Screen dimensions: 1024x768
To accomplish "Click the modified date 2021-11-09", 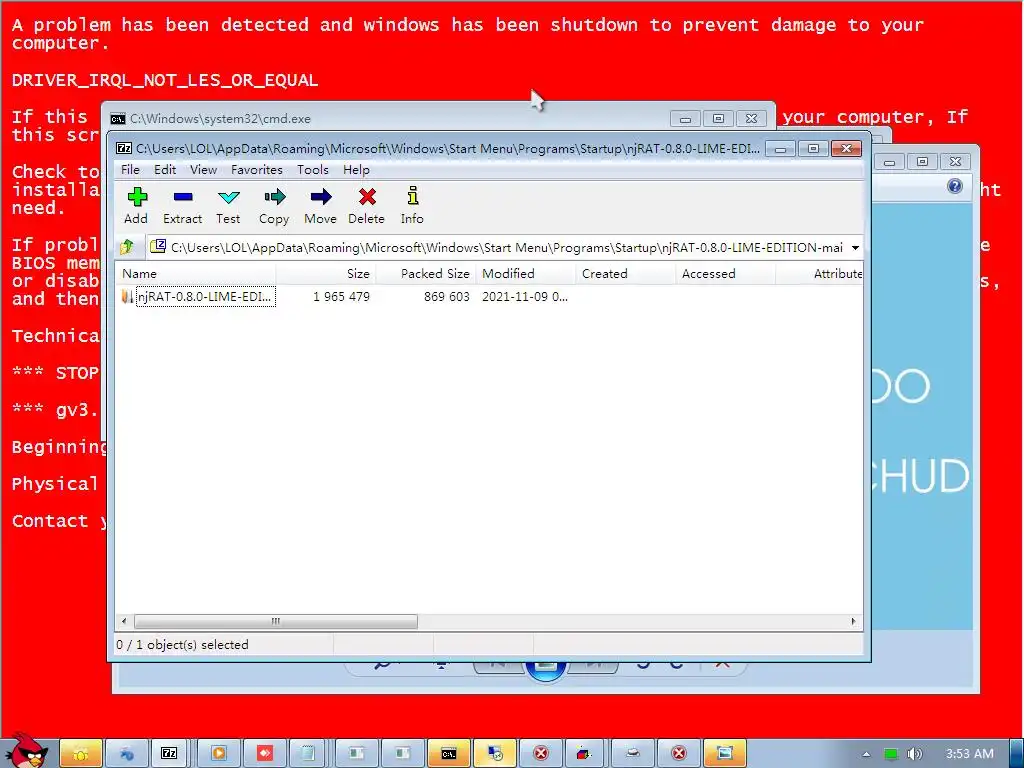I will pyautogui.click(x=524, y=296).
